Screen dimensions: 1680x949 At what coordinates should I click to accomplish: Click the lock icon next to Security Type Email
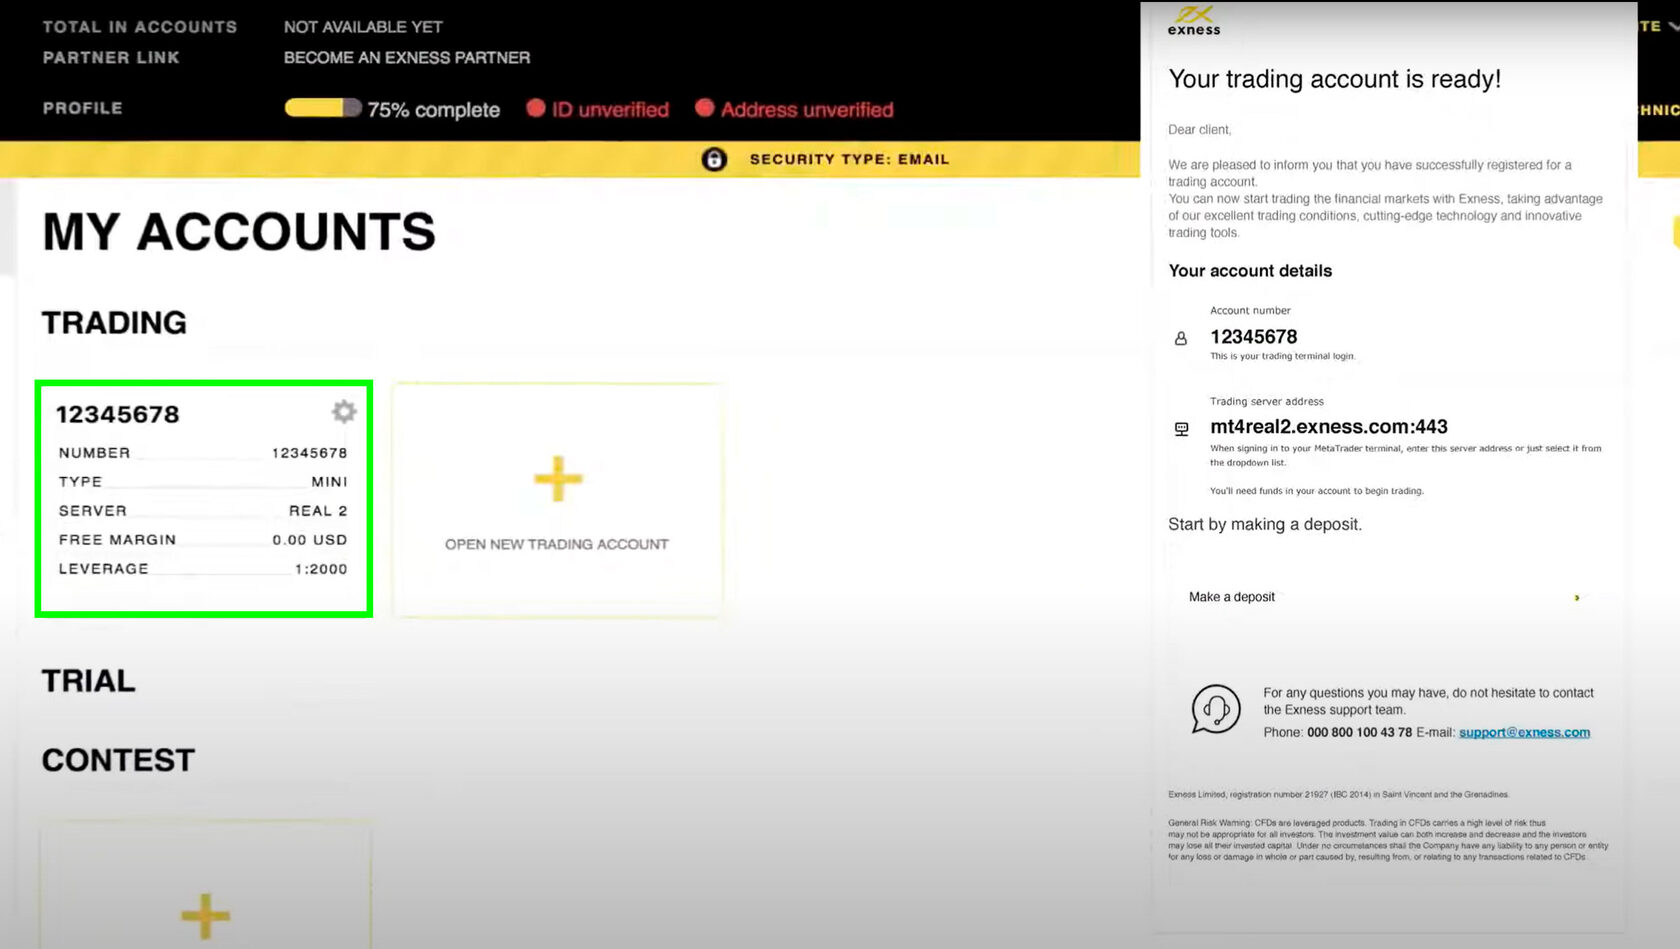coord(713,160)
